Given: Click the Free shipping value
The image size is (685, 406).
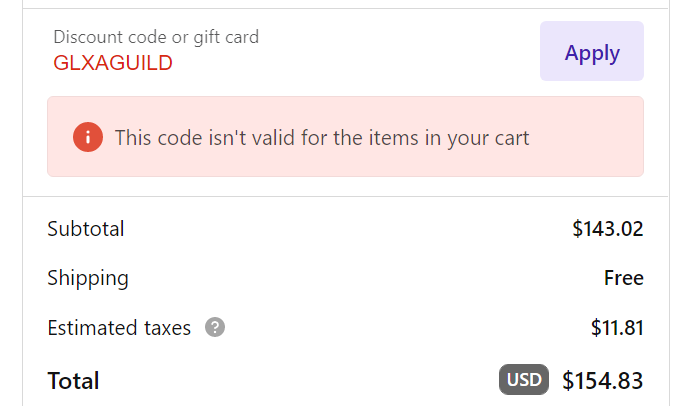Looking at the screenshot, I should 623,278.
